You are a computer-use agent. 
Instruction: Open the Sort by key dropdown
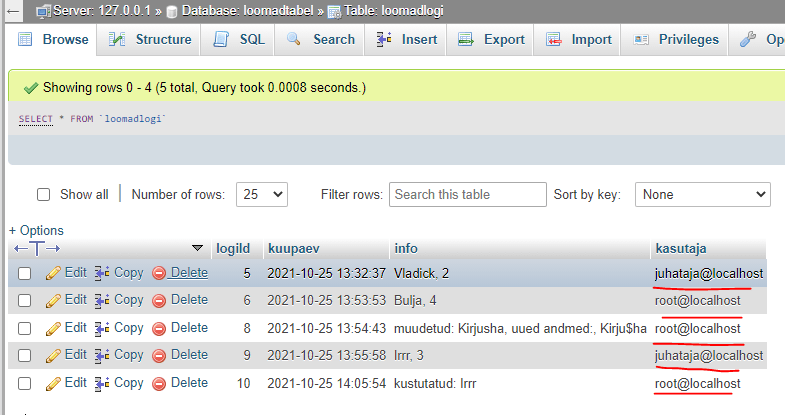coord(701,195)
